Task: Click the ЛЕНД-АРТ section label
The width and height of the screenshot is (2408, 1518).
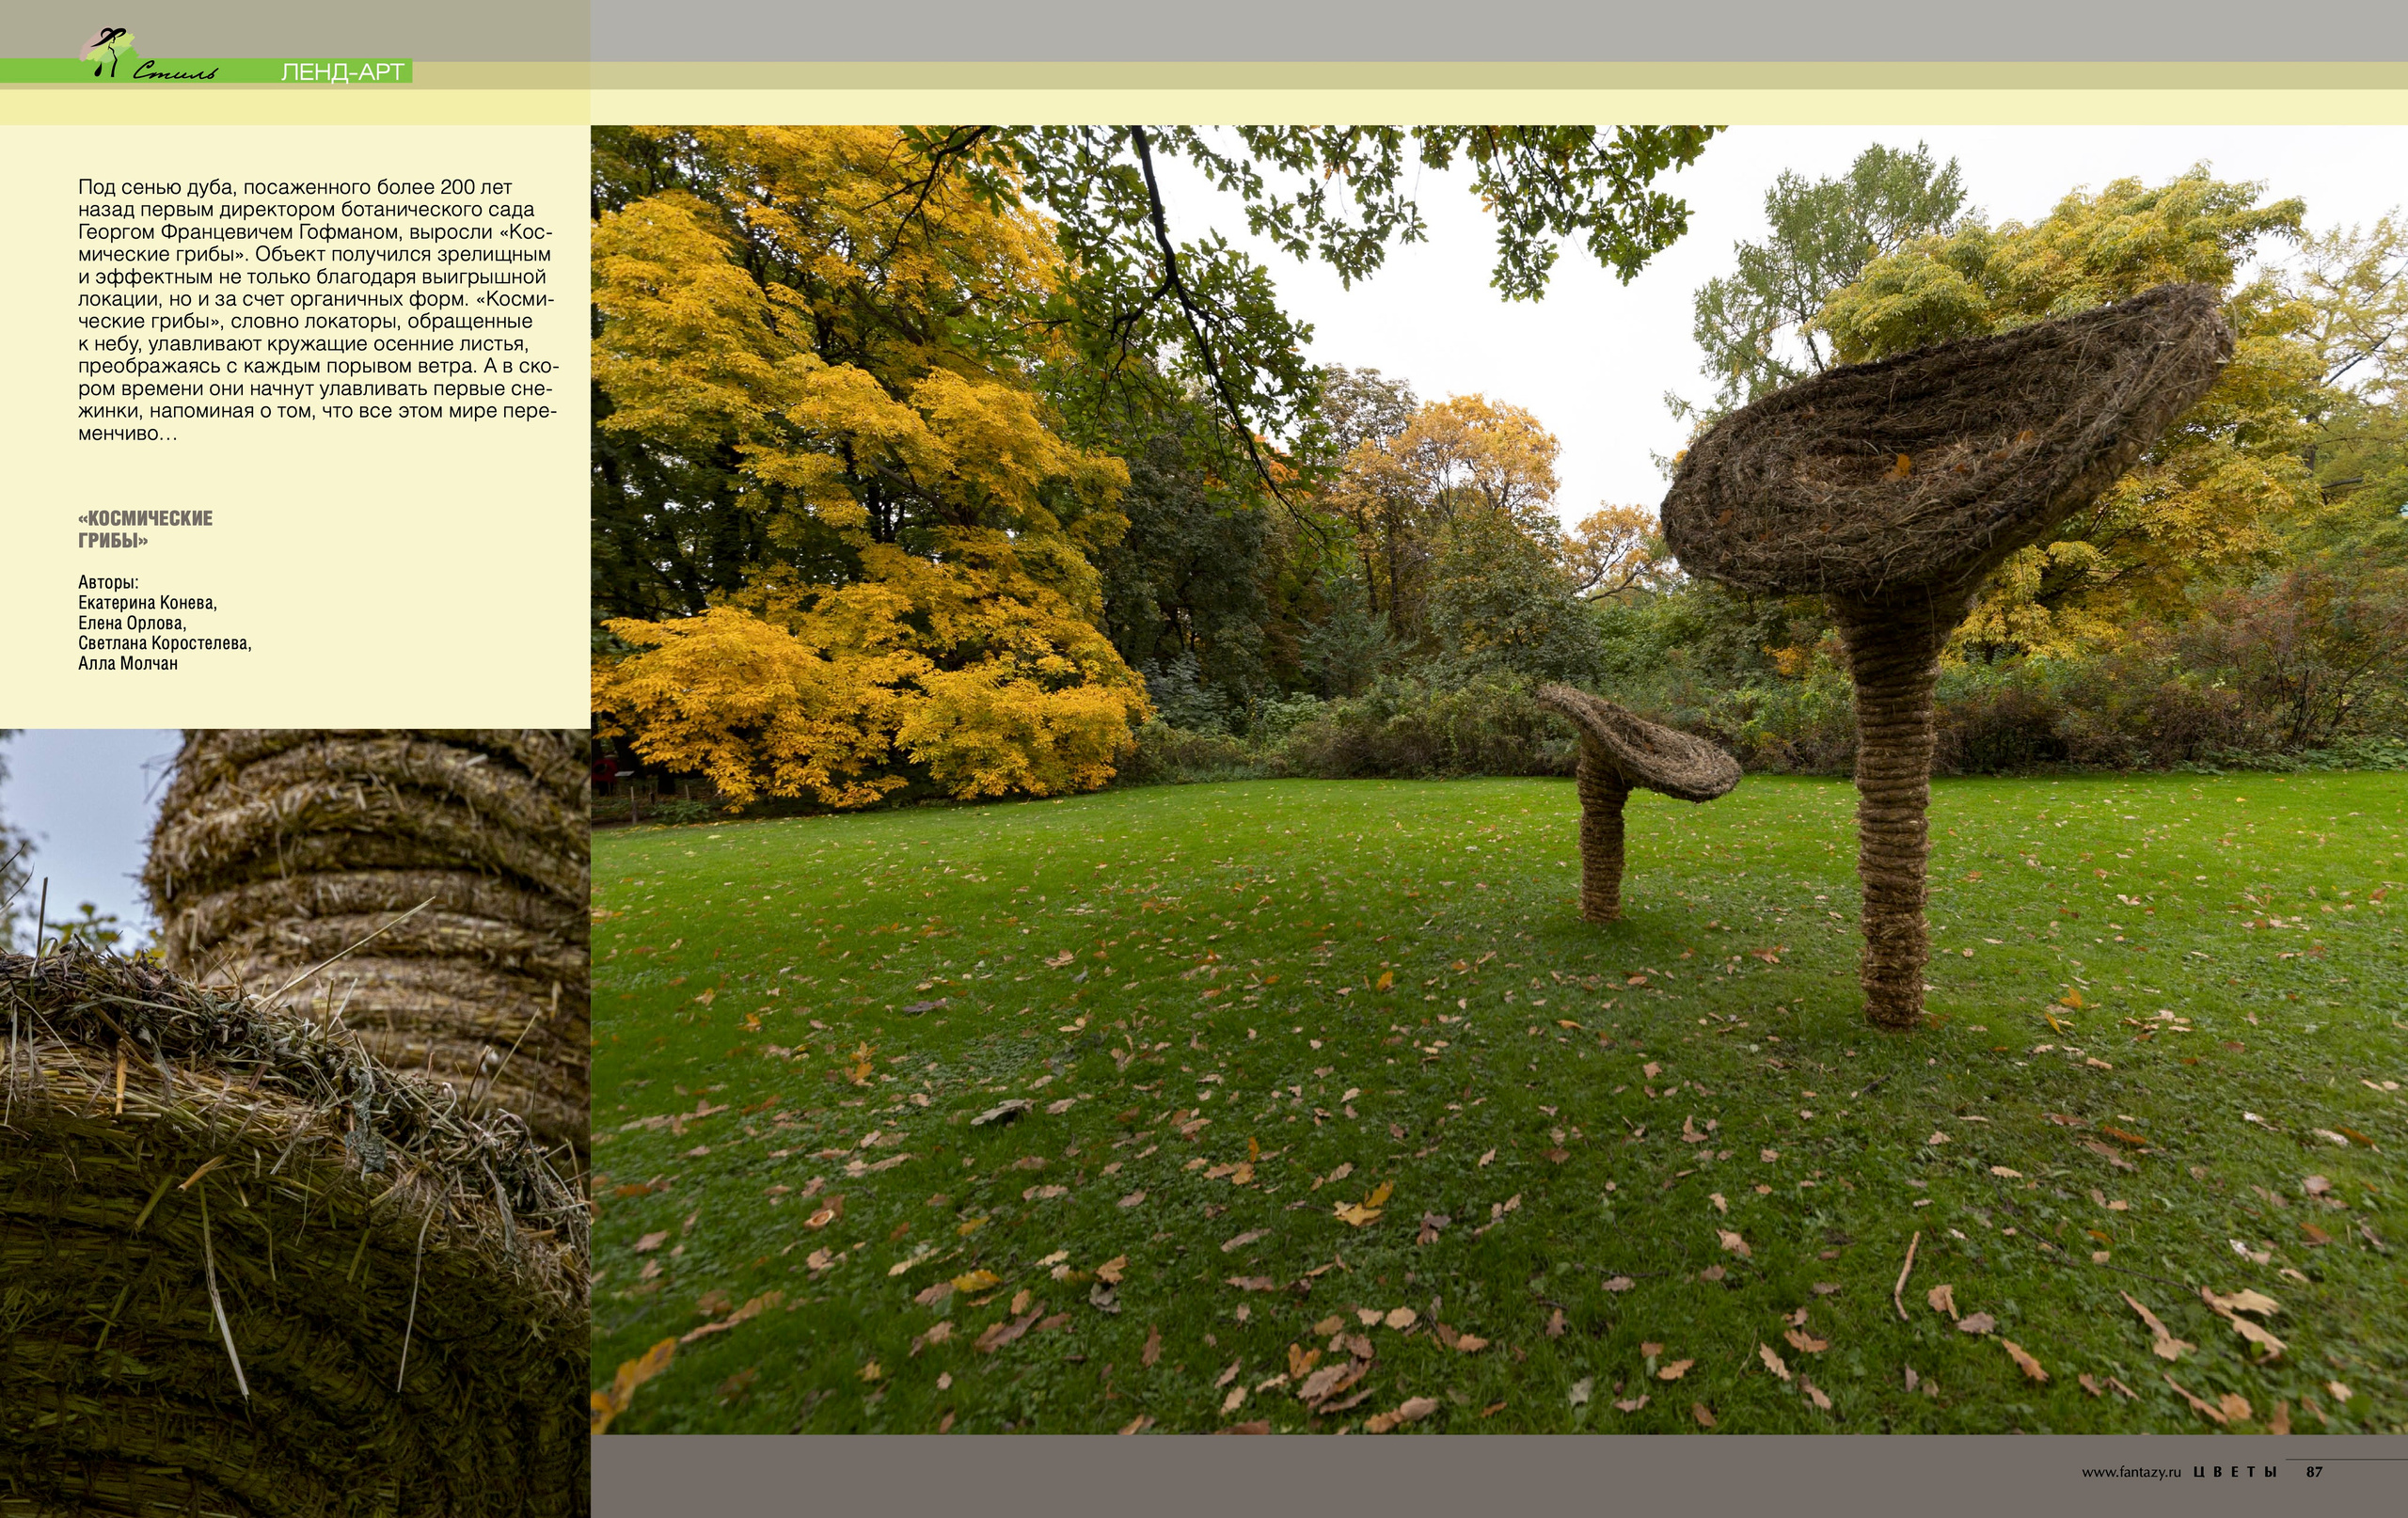Action: click(x=342, y=72)
